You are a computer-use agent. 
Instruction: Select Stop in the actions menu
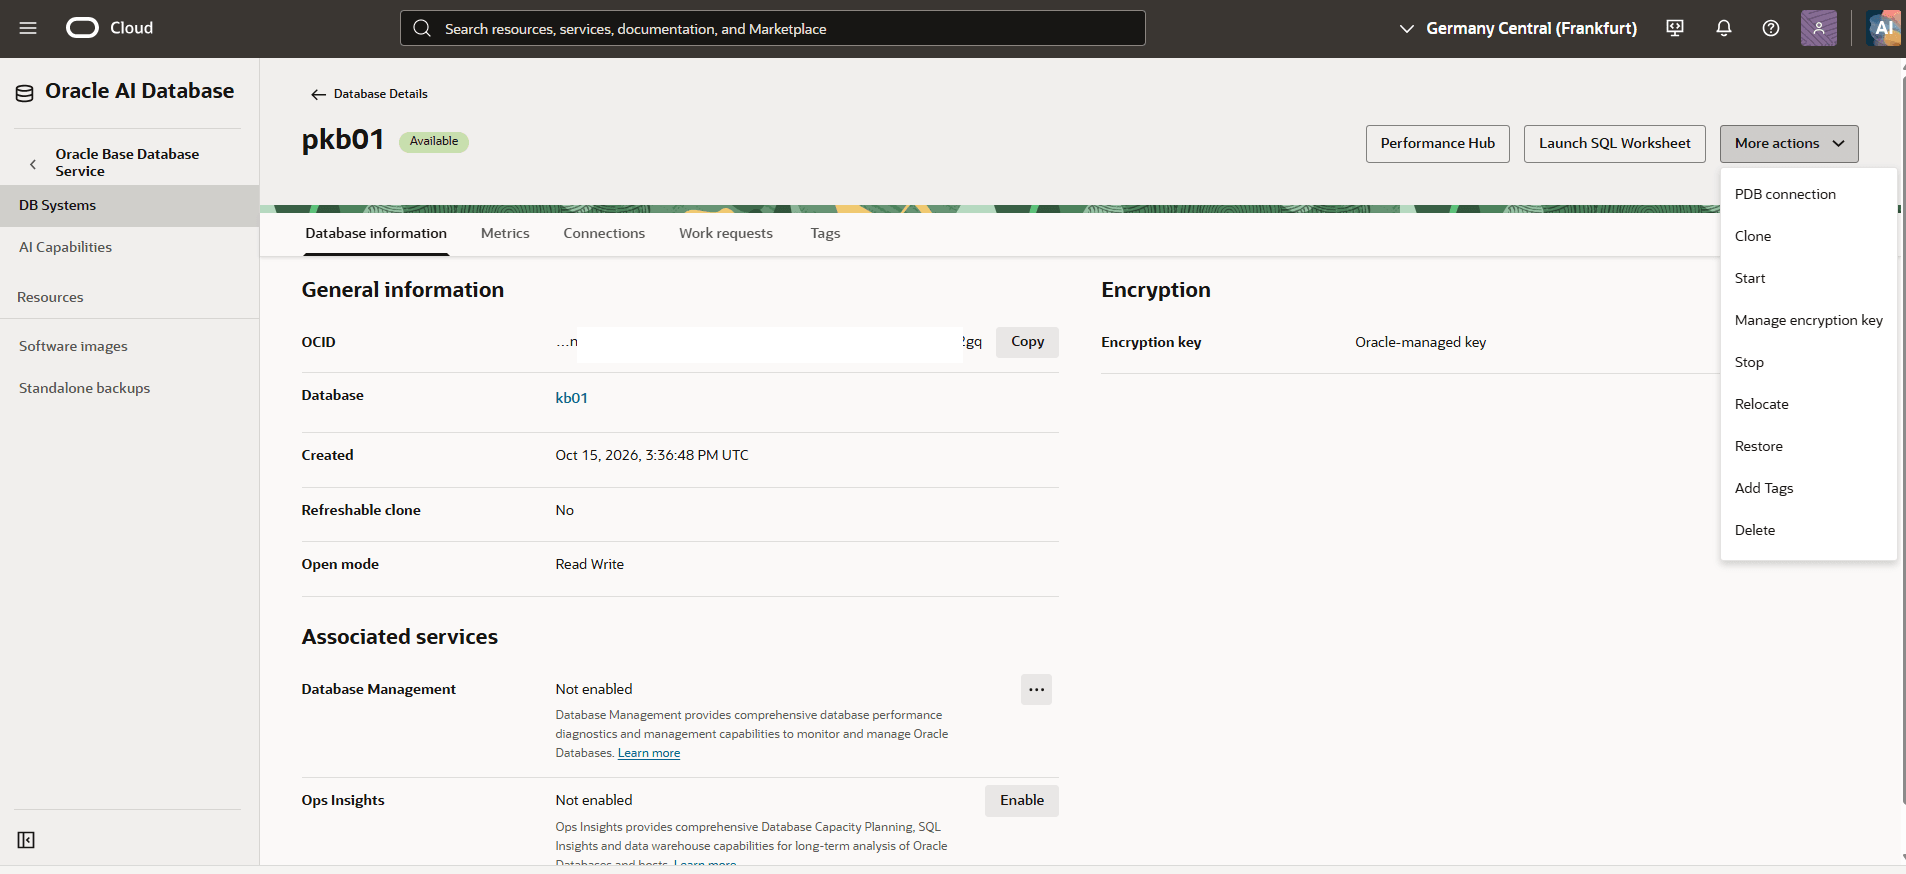click(1808, 362)
